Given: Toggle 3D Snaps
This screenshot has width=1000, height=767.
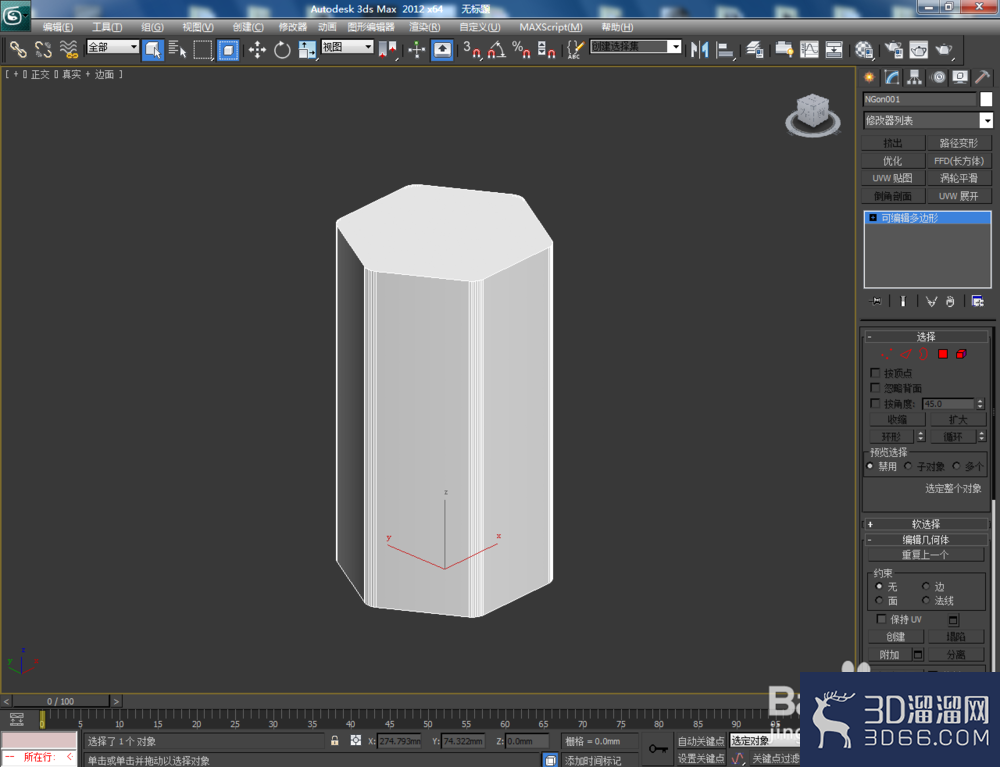Looking at the screenshot, I should tap(472, 49).
